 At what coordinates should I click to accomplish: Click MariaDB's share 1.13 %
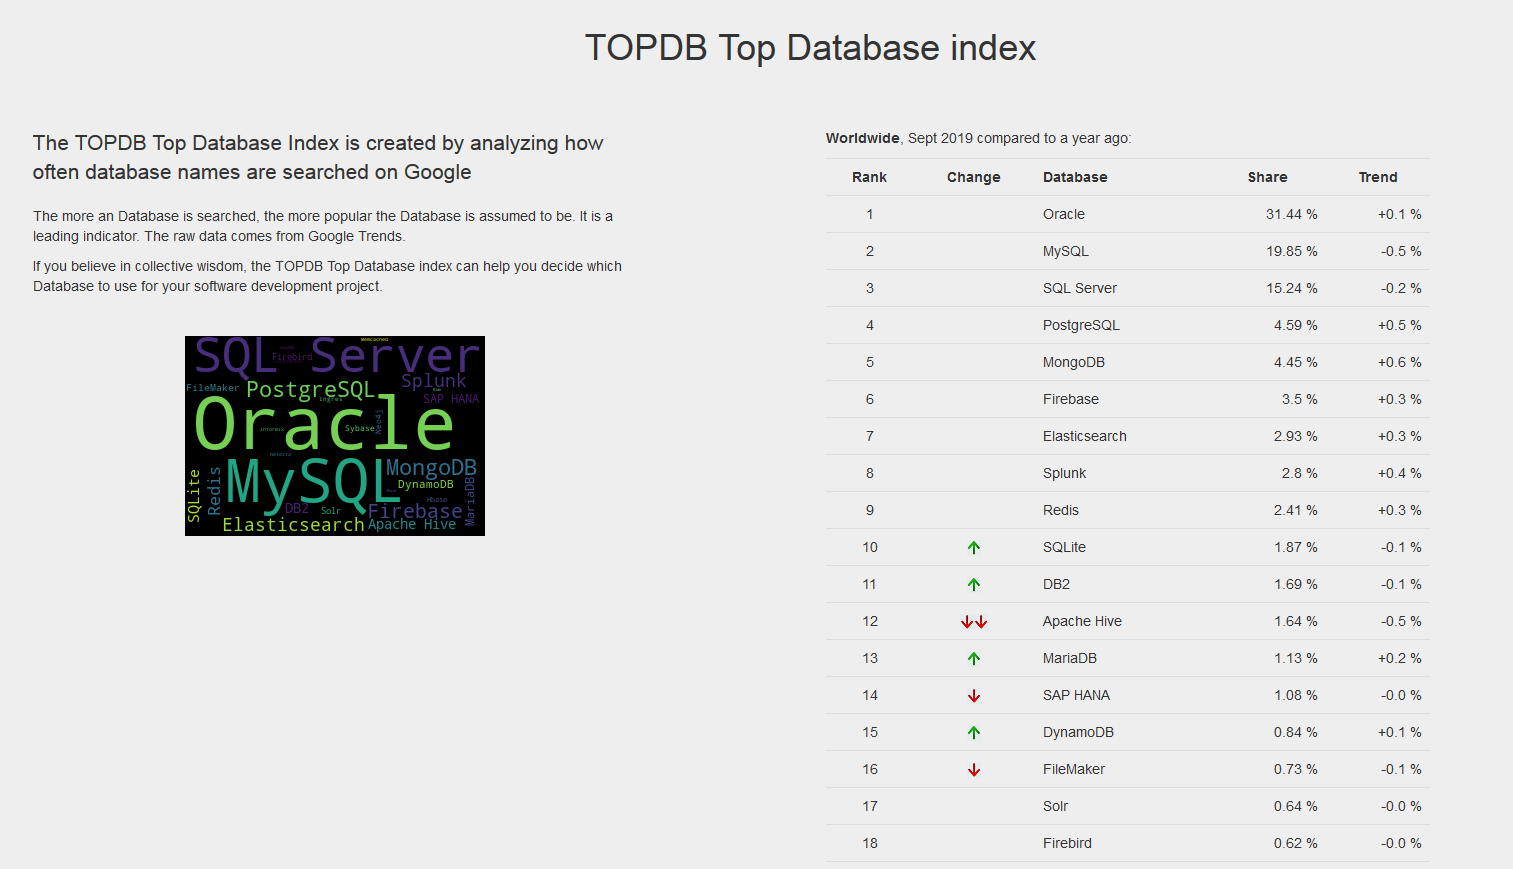click(x=1296, y=658)
